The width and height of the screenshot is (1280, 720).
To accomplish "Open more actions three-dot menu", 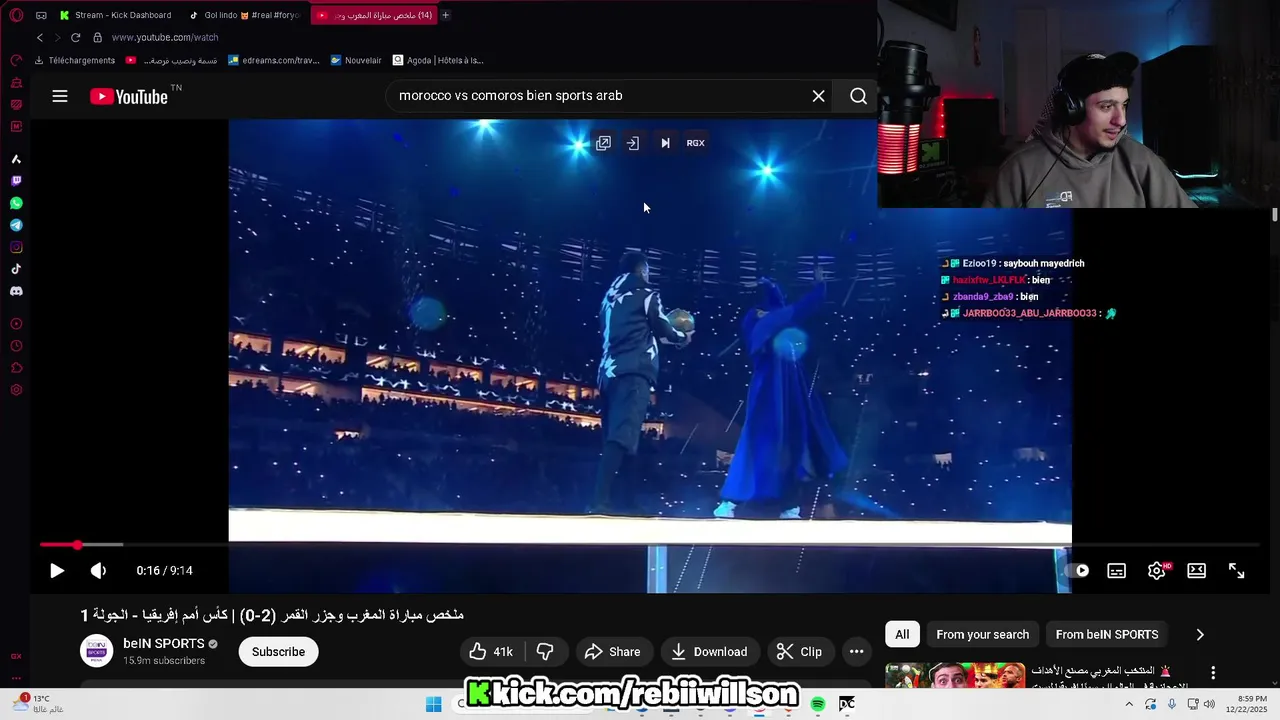I will point(856,651).
